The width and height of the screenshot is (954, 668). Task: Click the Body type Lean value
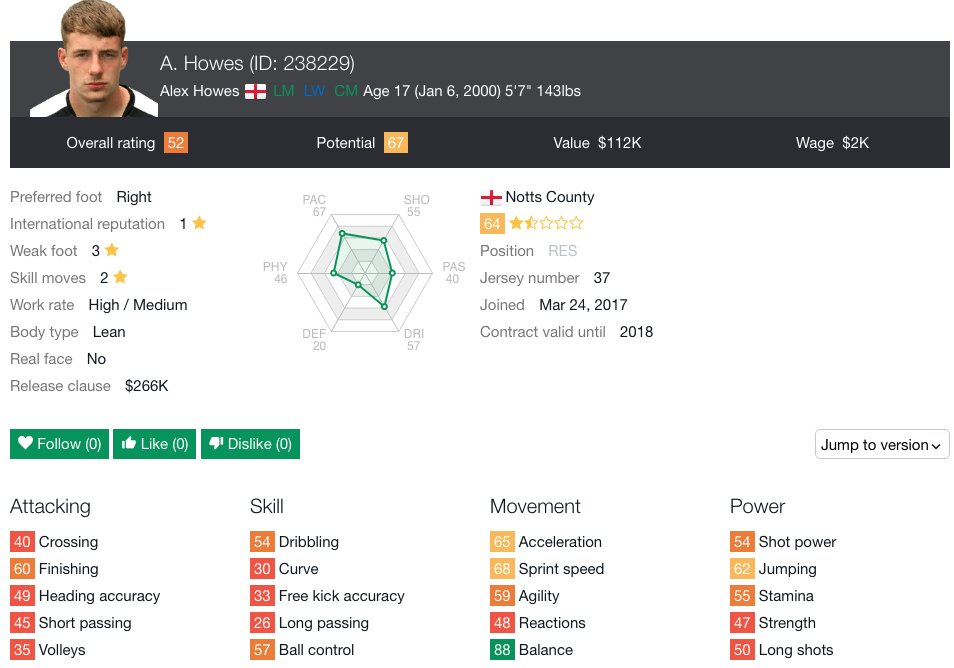tap(109, 332)
